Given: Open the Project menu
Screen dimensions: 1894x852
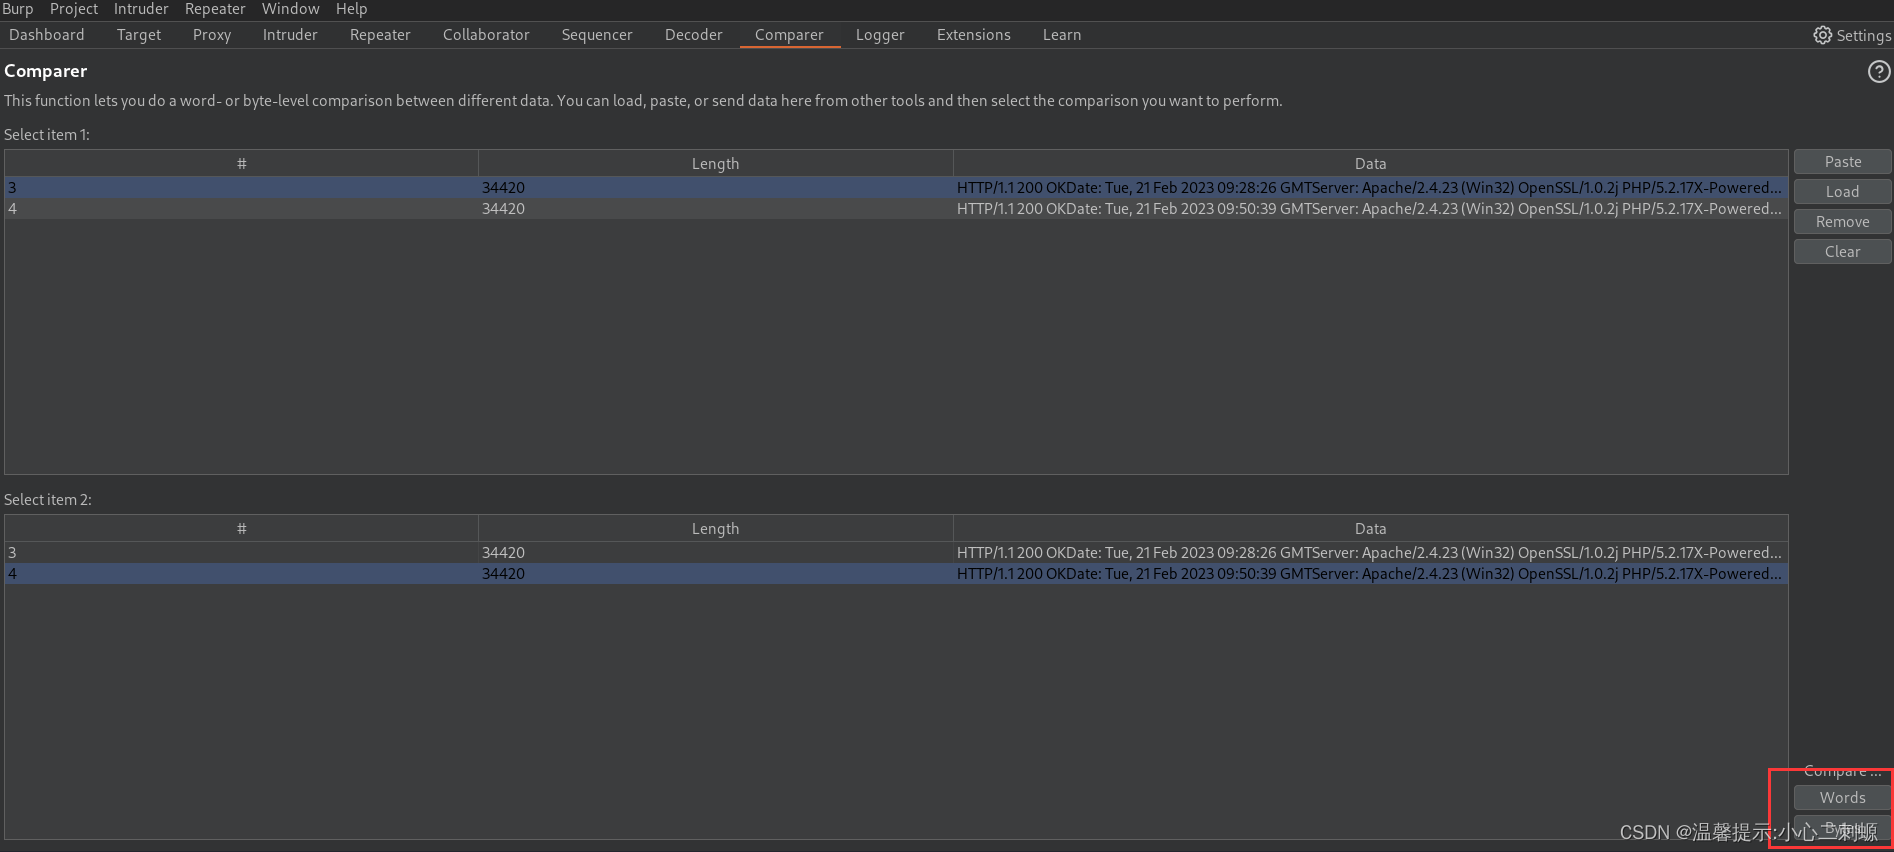Looking at the screenshot, I should point(74,9).
